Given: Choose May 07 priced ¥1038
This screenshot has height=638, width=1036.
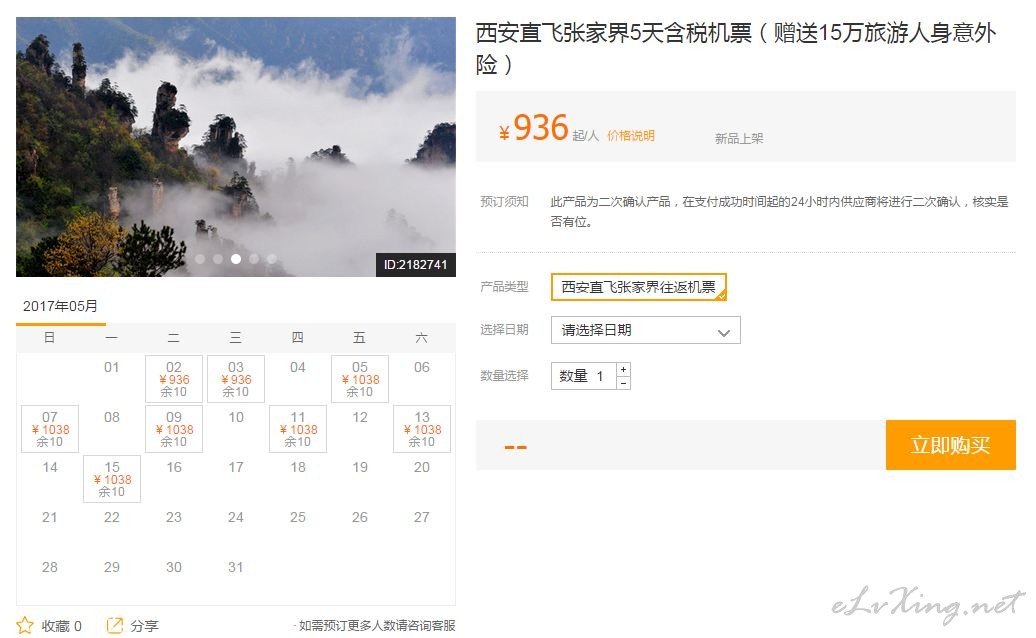Looking at the screenshot, I should pos(50,429).
